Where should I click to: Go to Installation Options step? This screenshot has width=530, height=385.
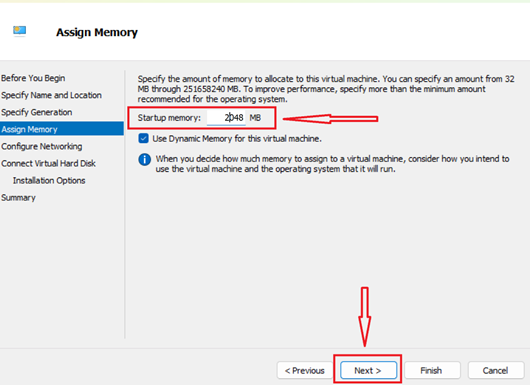[x=49, y=181]
